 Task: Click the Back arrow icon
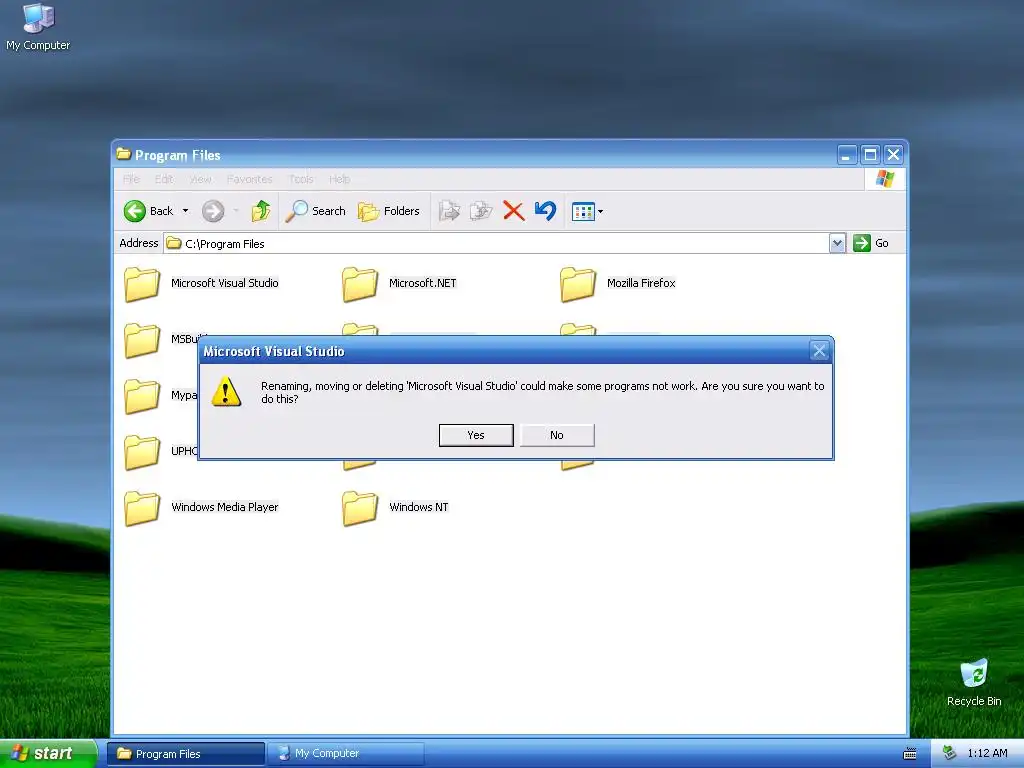click(x=135, y=211)
